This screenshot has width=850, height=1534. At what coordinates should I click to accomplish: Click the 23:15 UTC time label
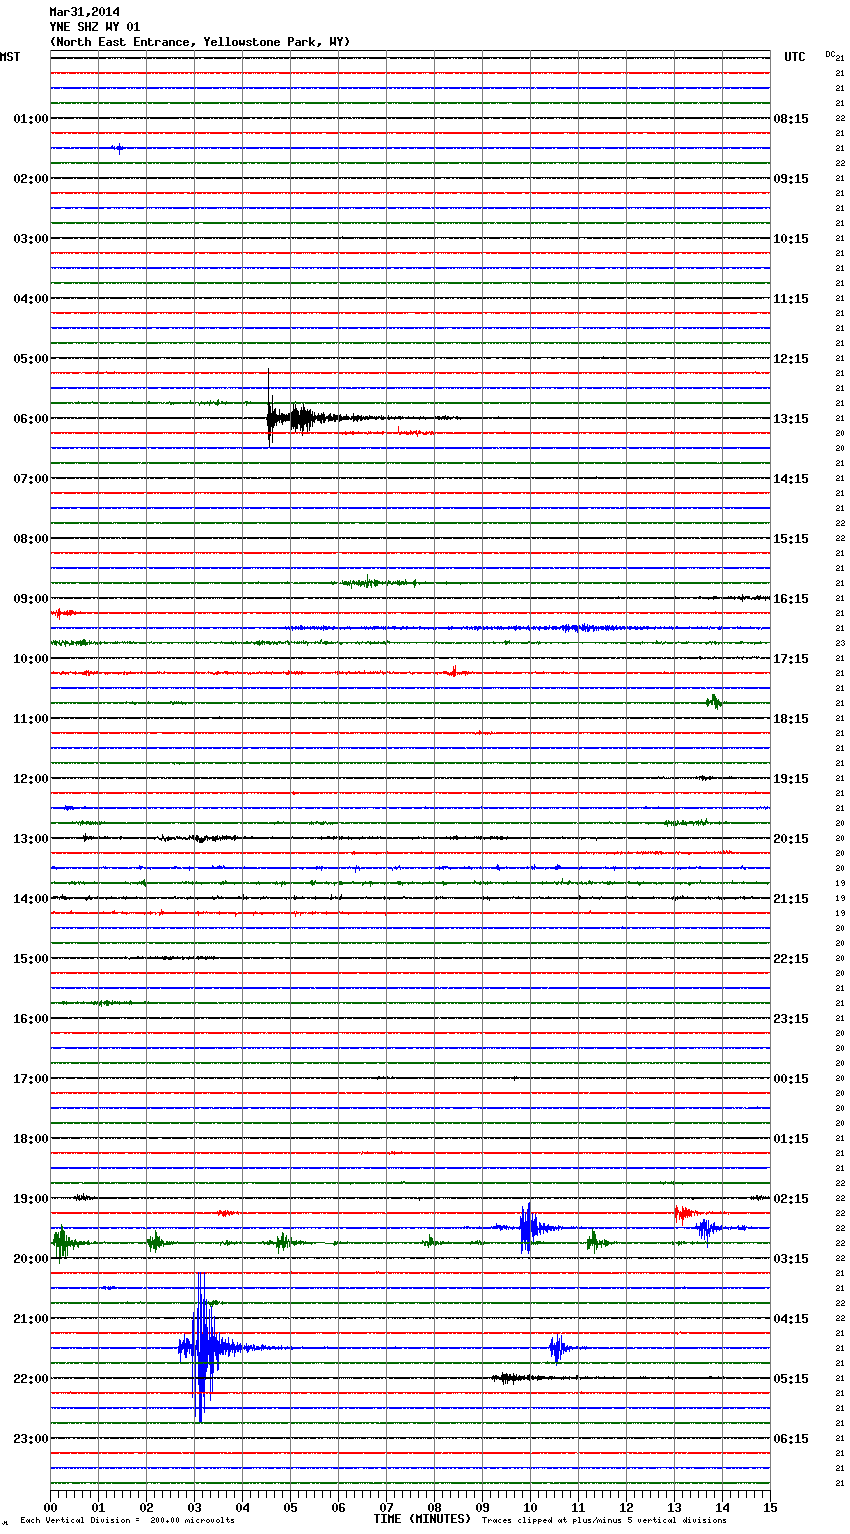(x=791, y=1019)
